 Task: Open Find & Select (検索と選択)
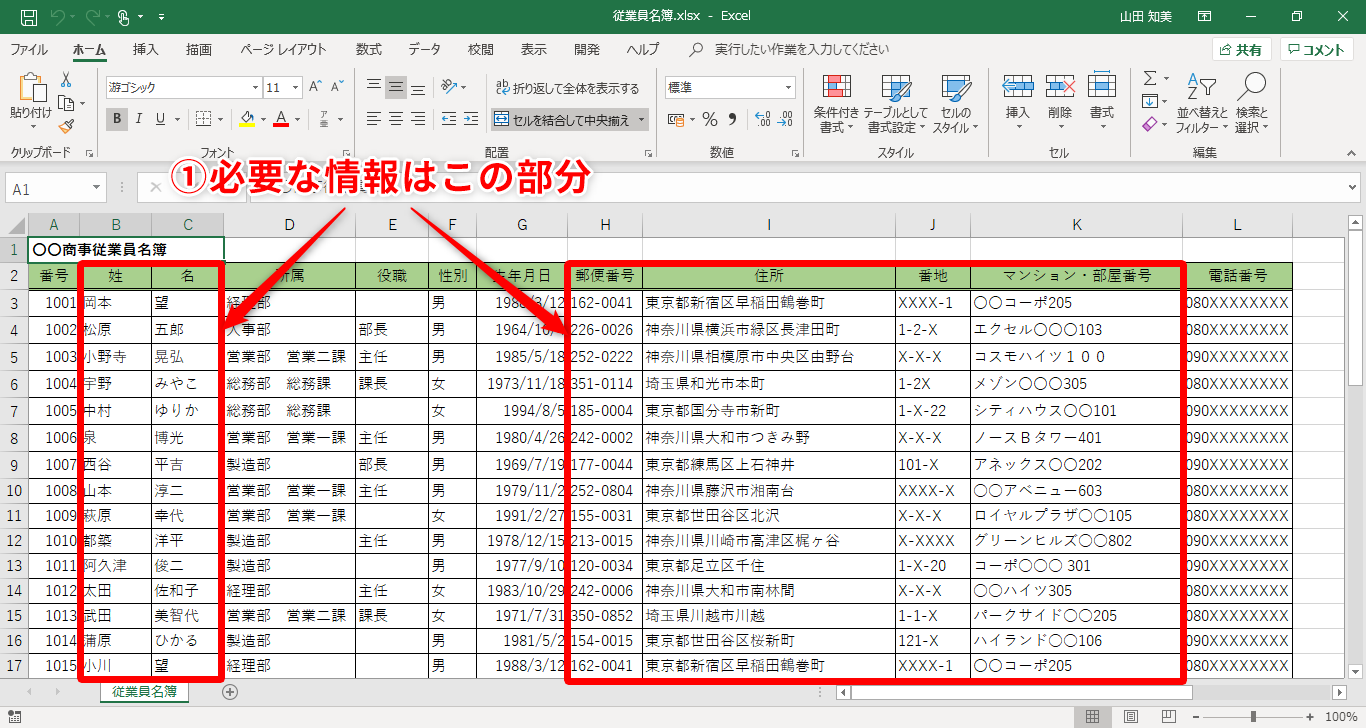(1251, 104)
